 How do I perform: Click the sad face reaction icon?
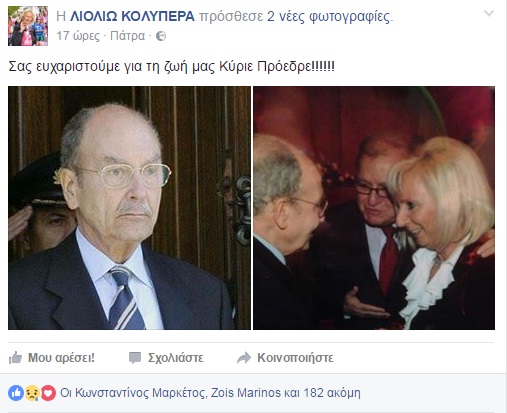point(32,393)
